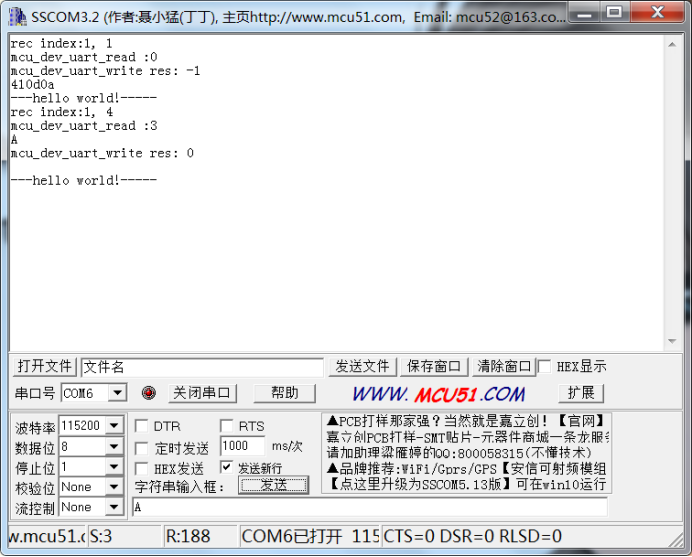
Task: Click the 'mcu_dev_uart_write res: 0' log line
Action: (x=102, y=153)
